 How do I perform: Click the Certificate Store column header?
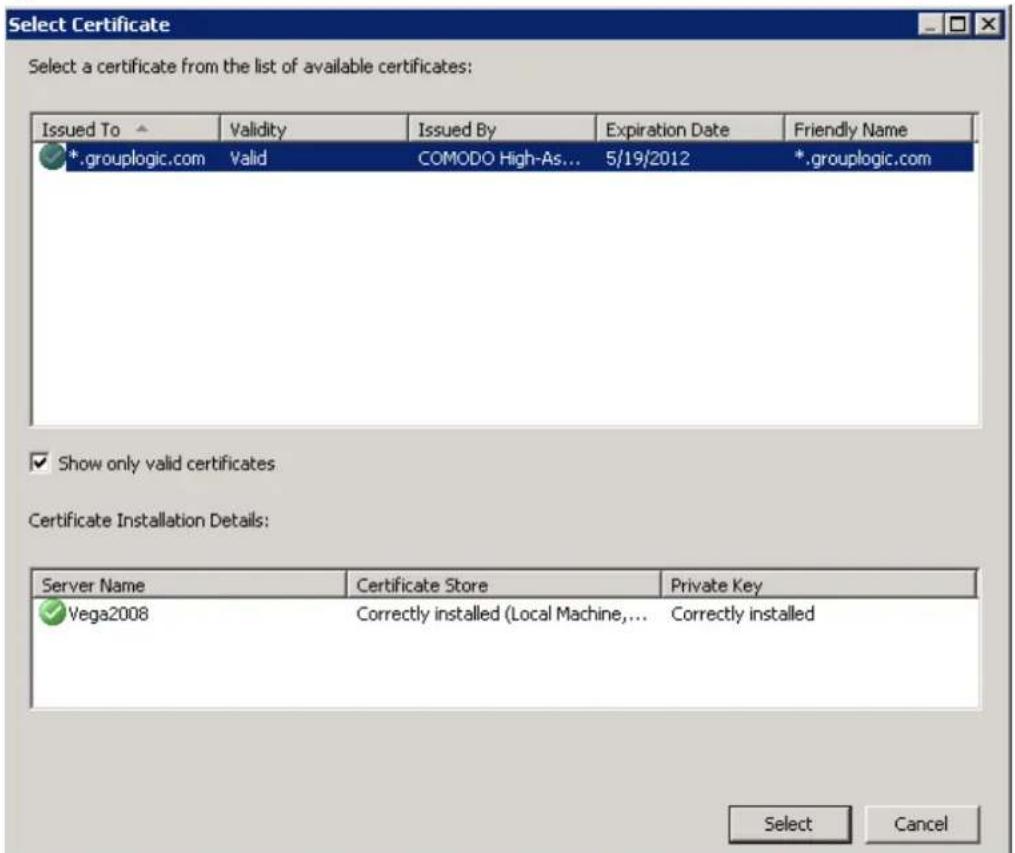[504, 584]
